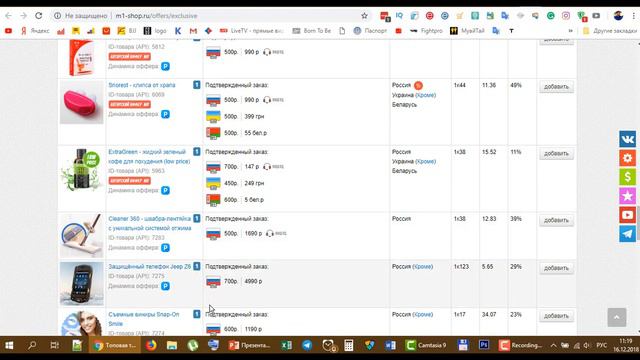
Task: Open the Telegram taskbar app
Action: [307, 346]
